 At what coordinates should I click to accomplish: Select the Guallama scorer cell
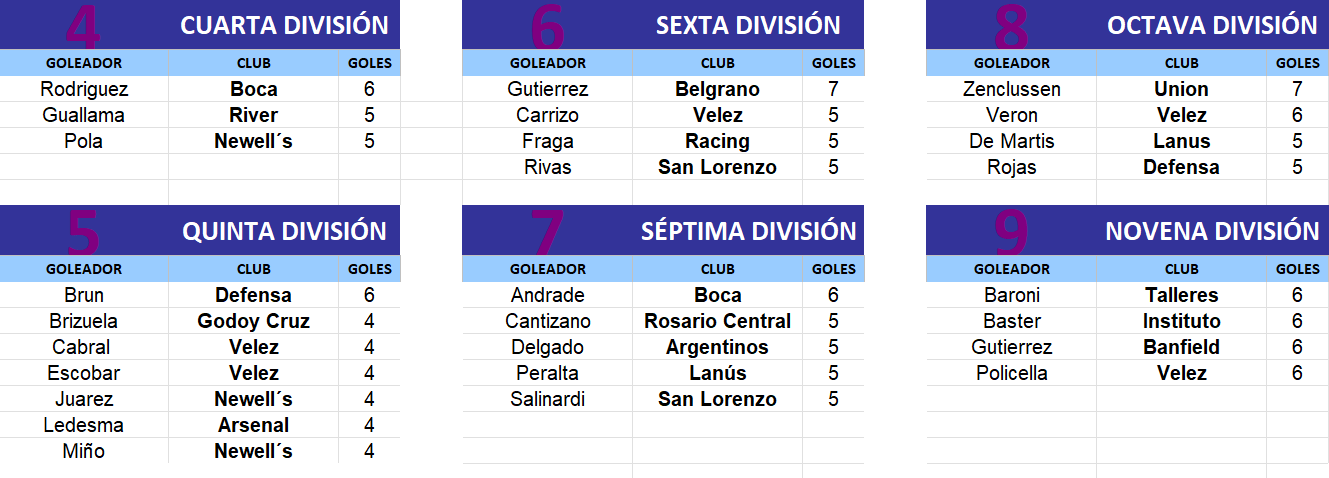click(84, 115)
